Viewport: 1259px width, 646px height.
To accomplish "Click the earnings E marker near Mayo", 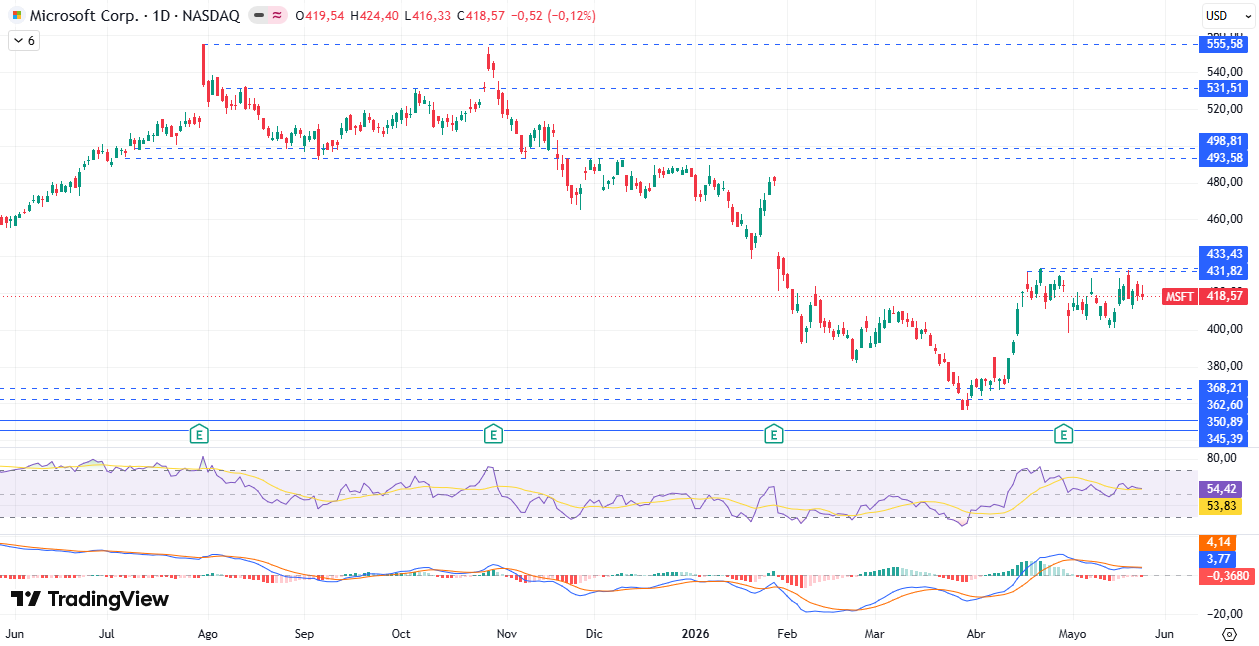I will click(1064, 434).
